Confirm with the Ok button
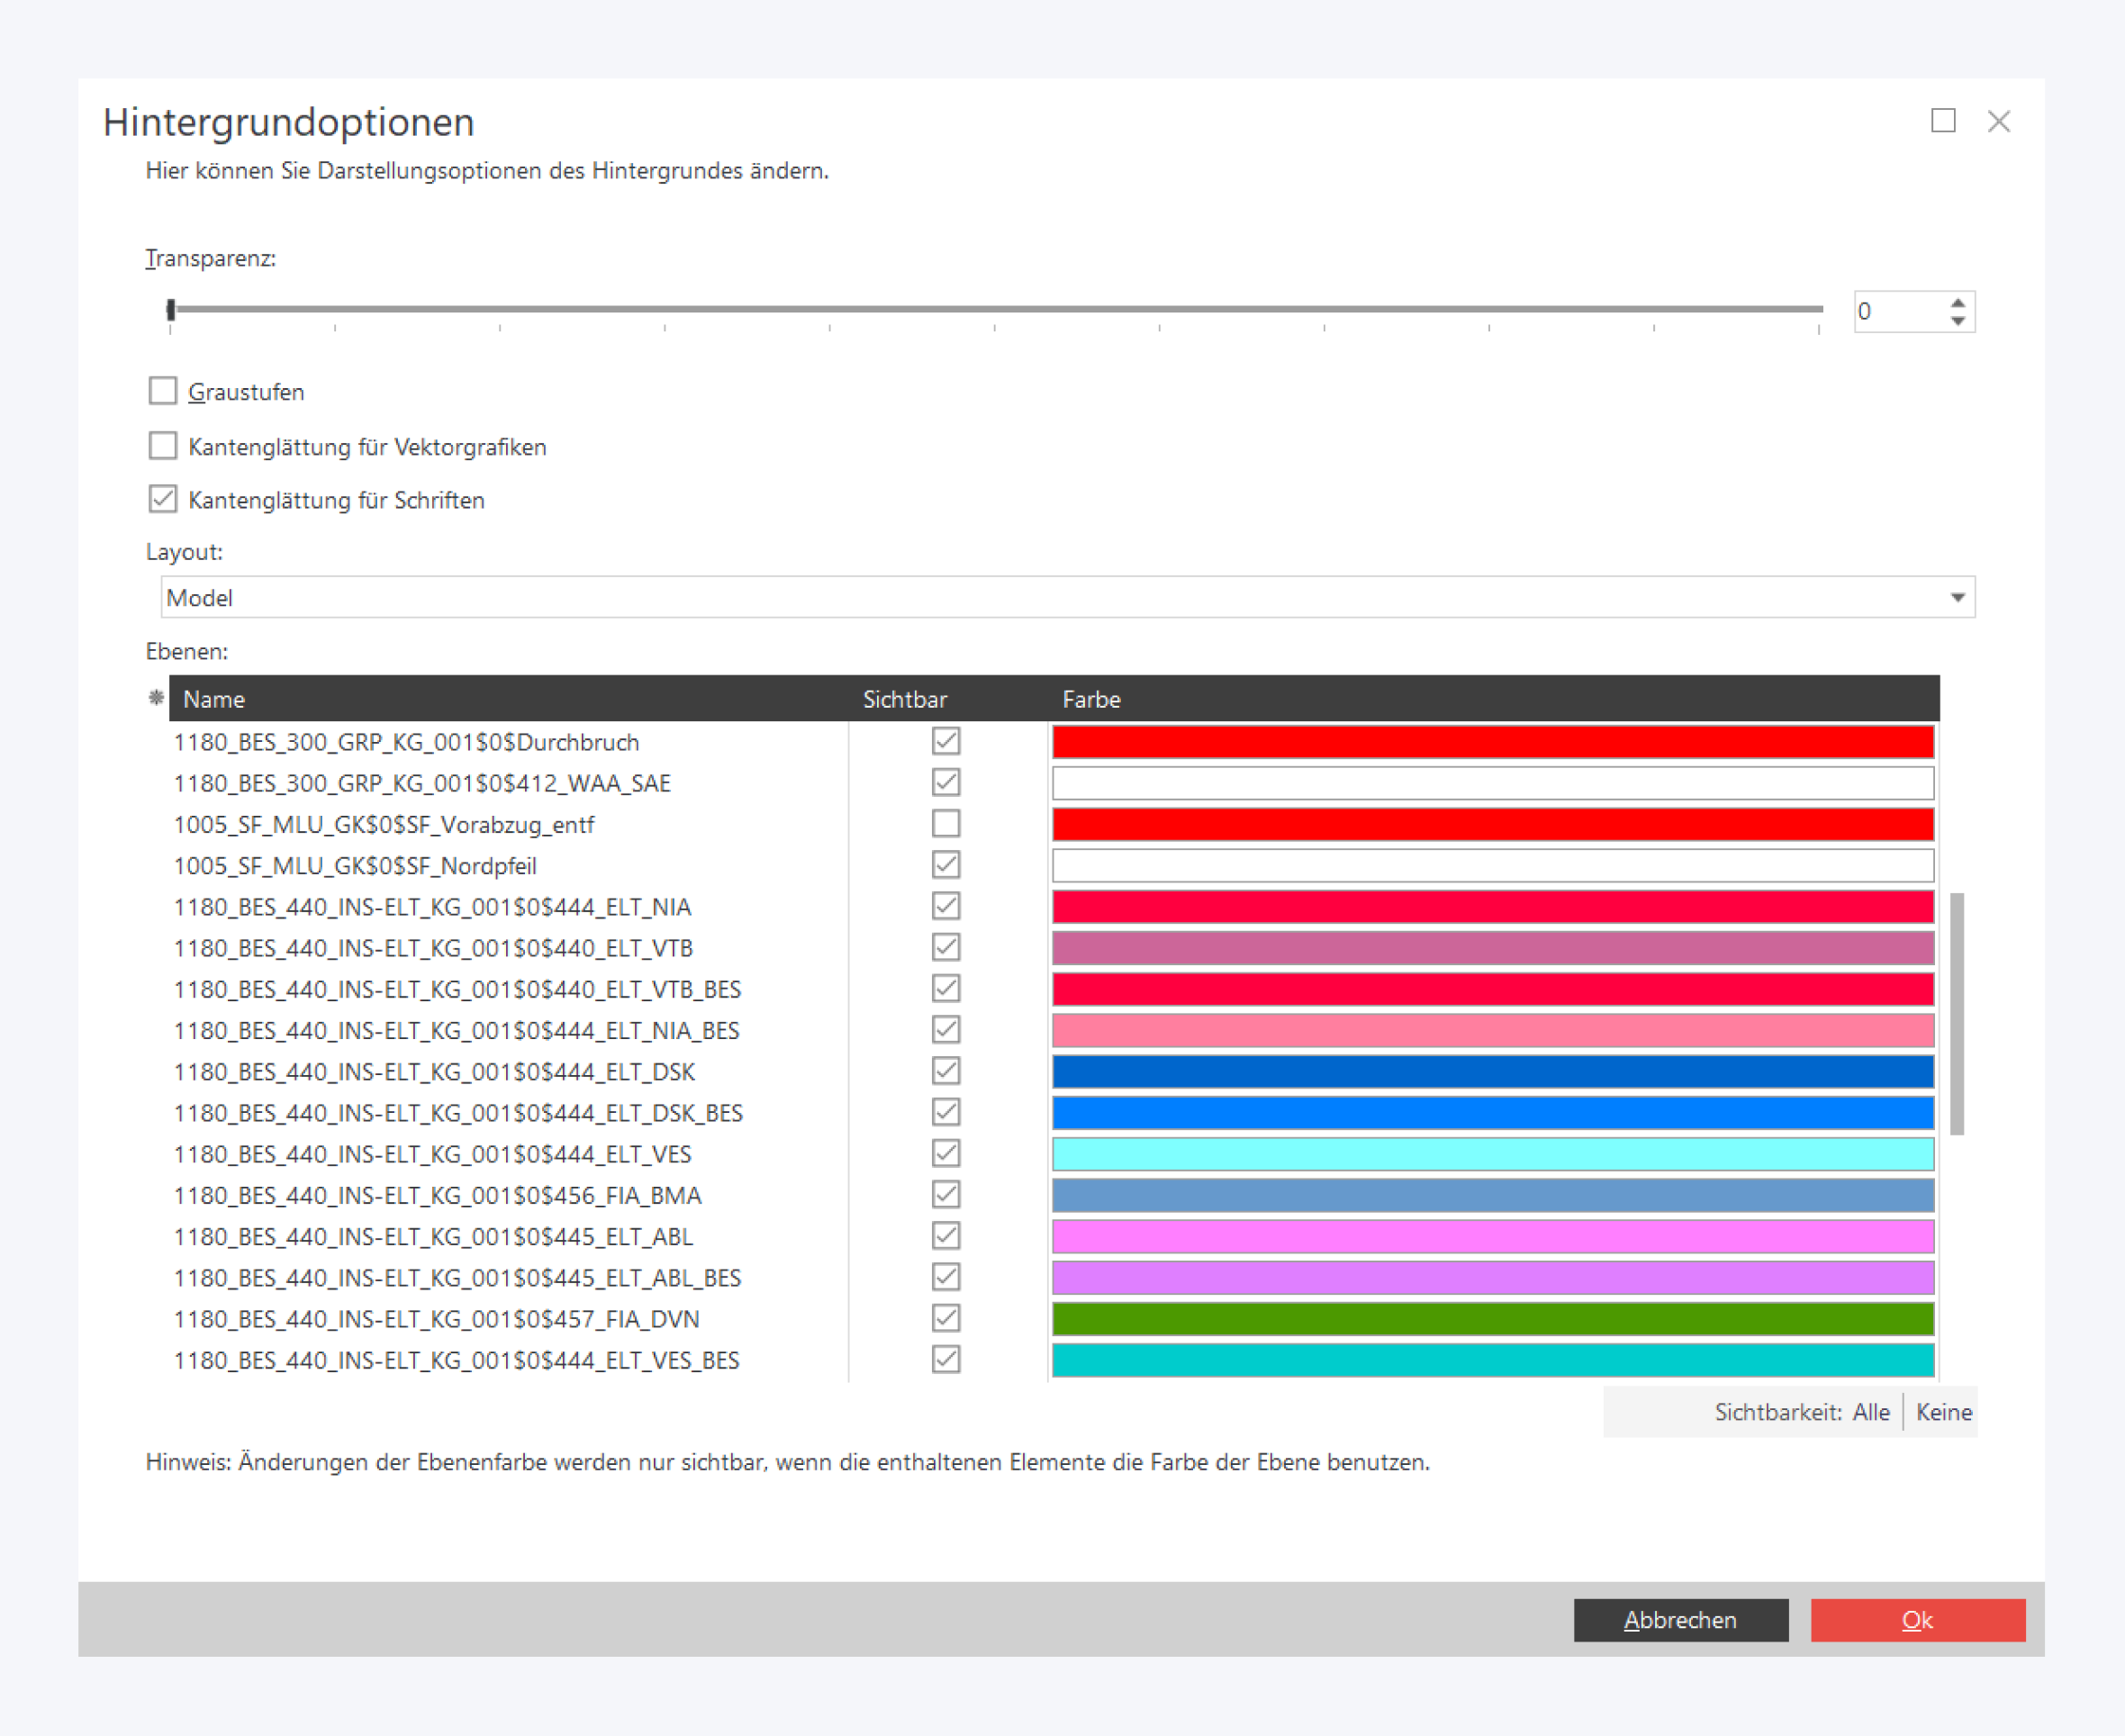 pyautogui.click(x=1917, y=1620)
